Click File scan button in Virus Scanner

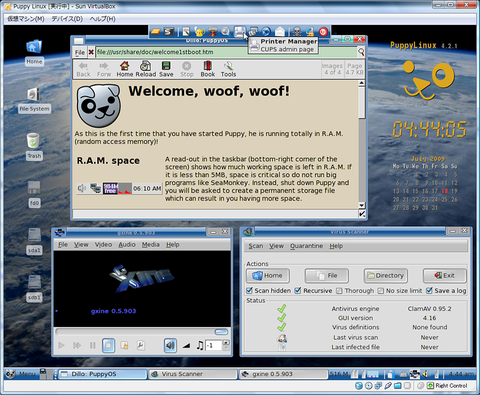[327, 276]
